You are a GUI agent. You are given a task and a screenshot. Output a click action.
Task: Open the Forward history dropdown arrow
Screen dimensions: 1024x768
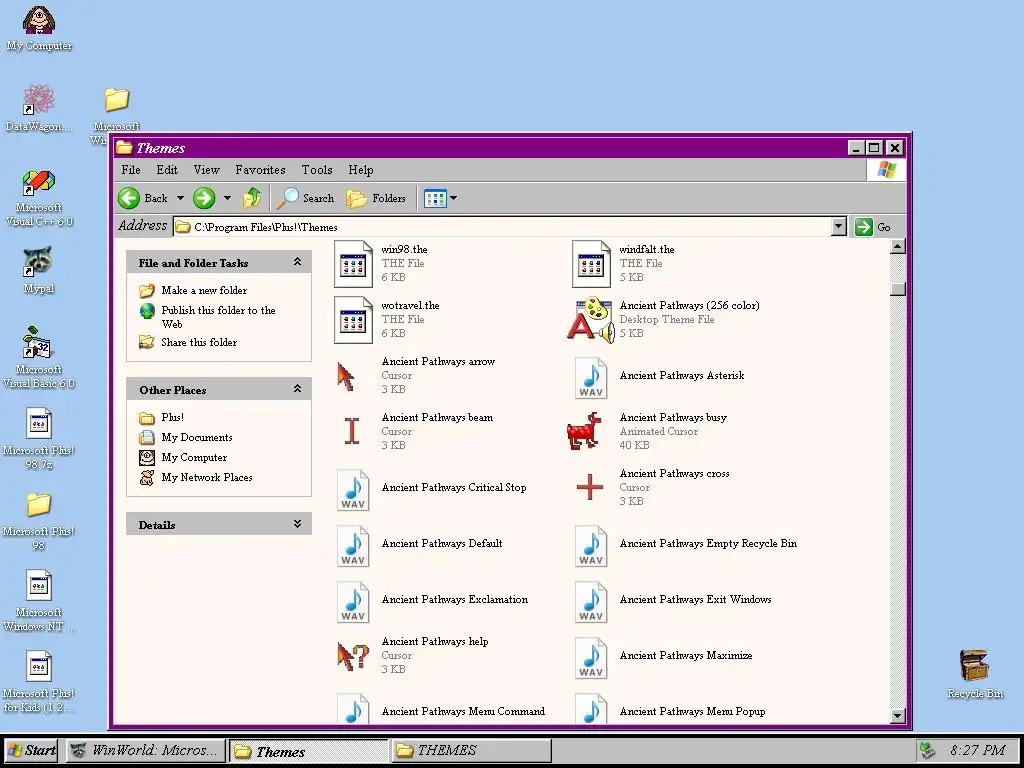coord(227,198)
